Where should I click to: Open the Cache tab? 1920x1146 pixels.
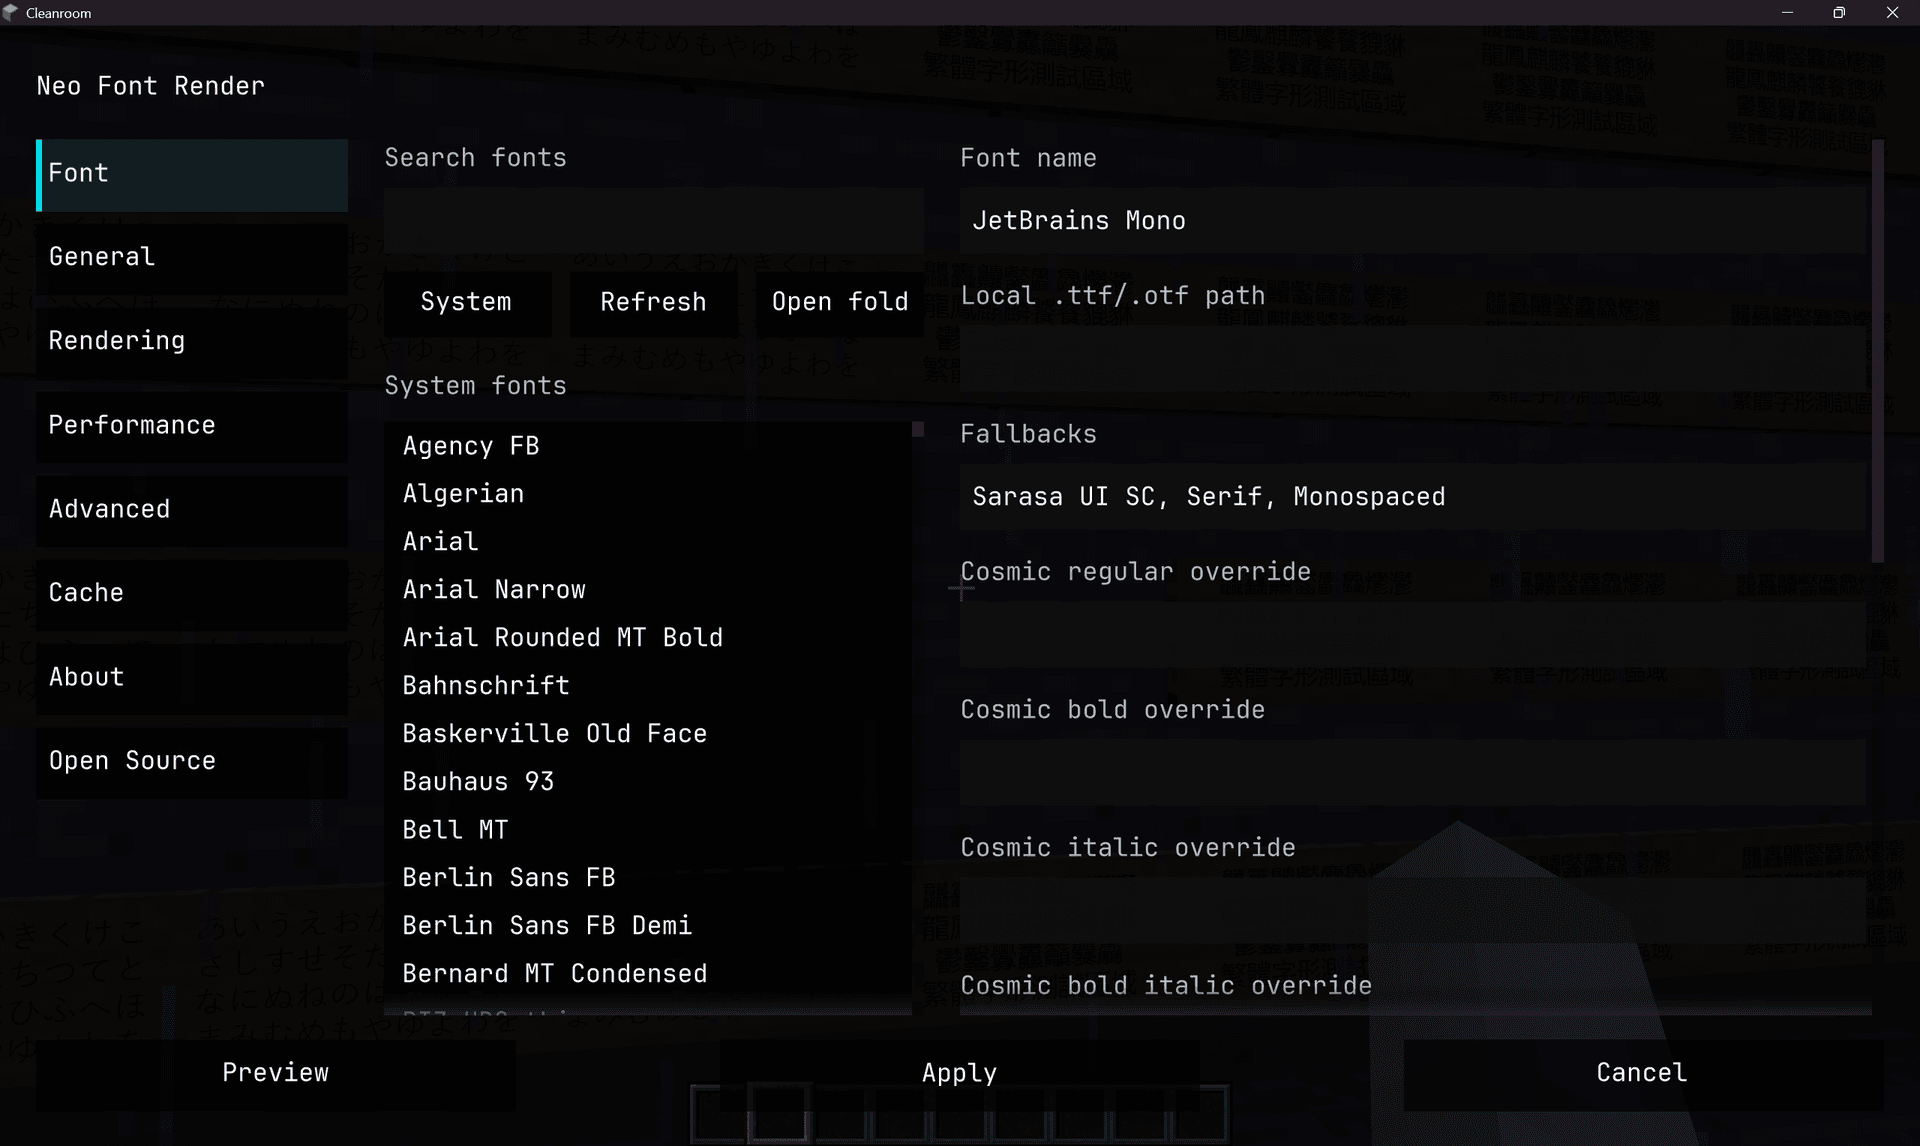pyautogui.click(x=192, y=594)
